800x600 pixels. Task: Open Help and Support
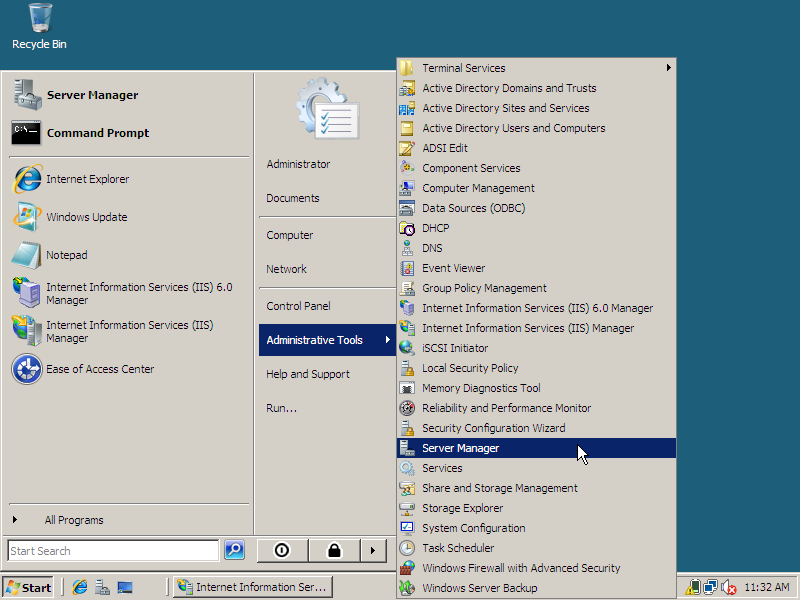pos(327,374)
